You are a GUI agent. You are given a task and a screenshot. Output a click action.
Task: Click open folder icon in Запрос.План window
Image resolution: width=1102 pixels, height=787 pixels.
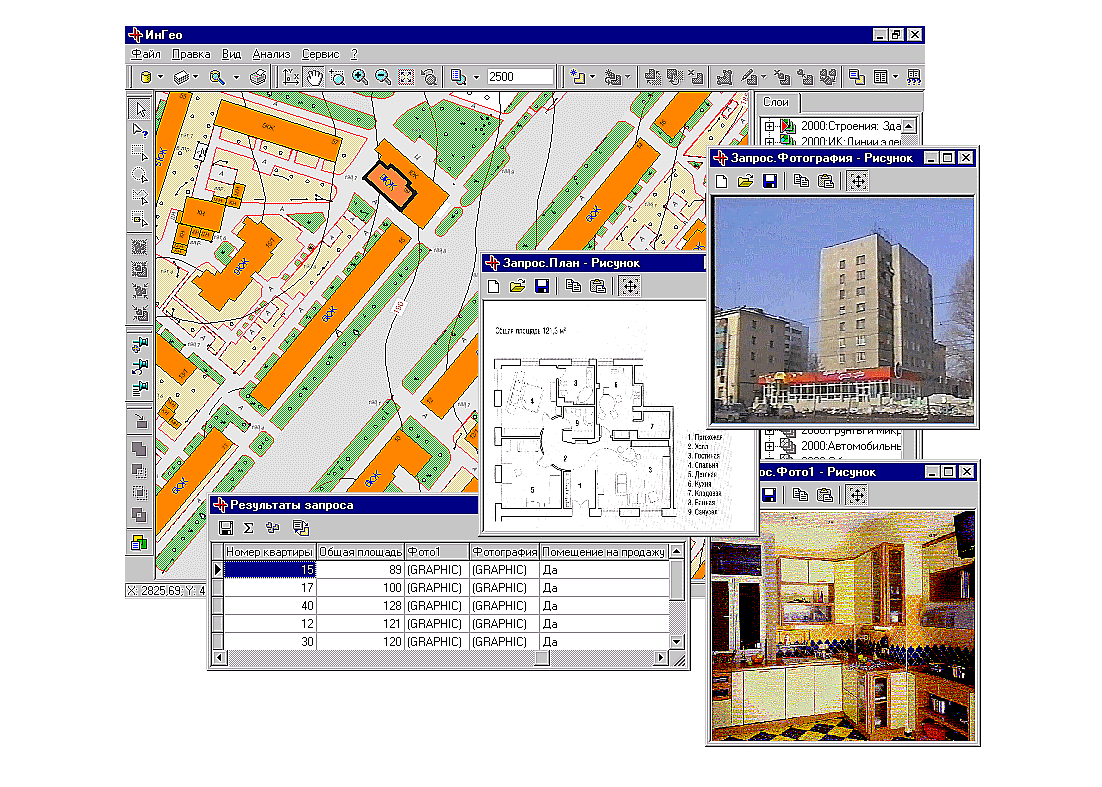click(517, 286)
